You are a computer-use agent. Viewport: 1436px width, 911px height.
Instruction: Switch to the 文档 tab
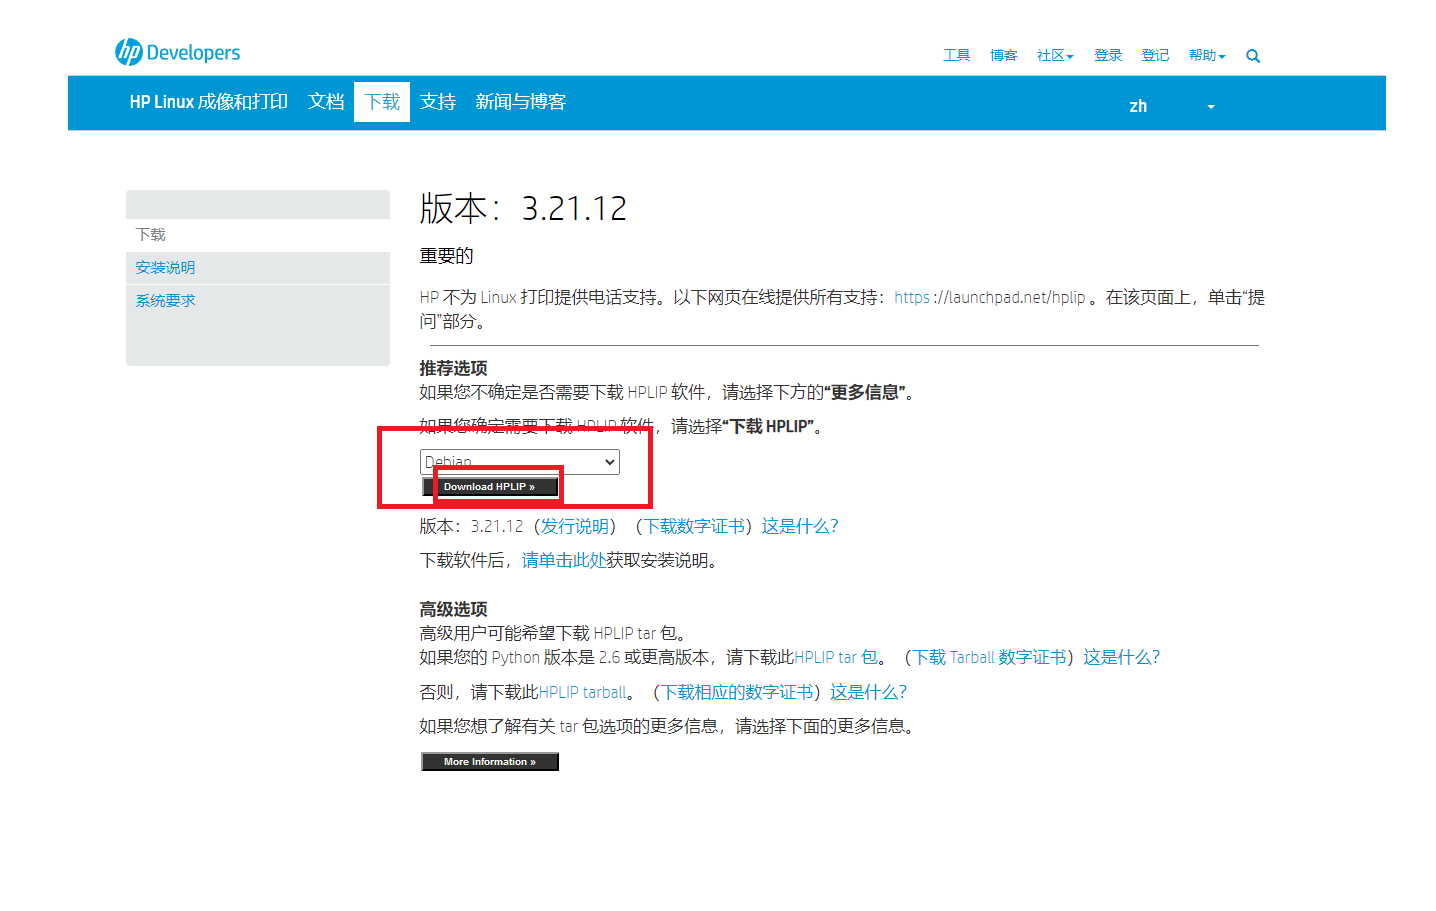326,102
